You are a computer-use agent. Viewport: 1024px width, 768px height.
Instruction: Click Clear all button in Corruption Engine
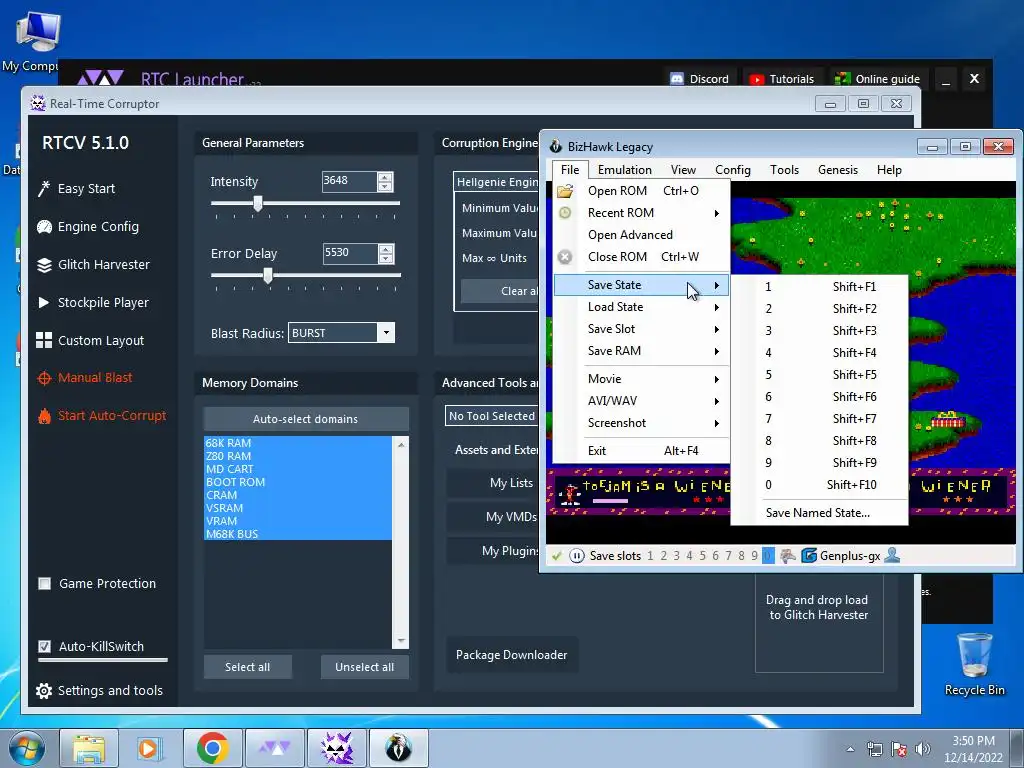click(x=500, y=291)
